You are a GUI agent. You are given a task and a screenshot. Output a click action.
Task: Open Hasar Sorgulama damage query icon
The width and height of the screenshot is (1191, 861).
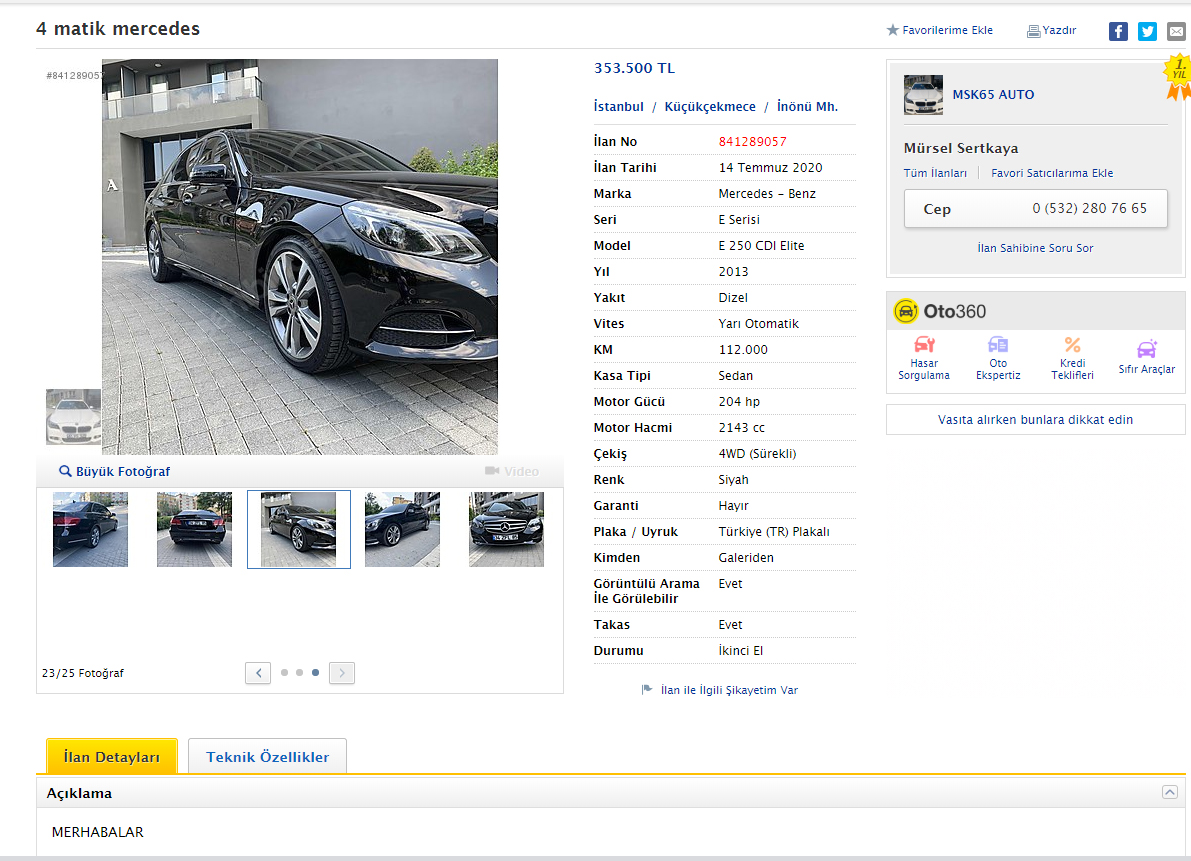click(924, 345)
